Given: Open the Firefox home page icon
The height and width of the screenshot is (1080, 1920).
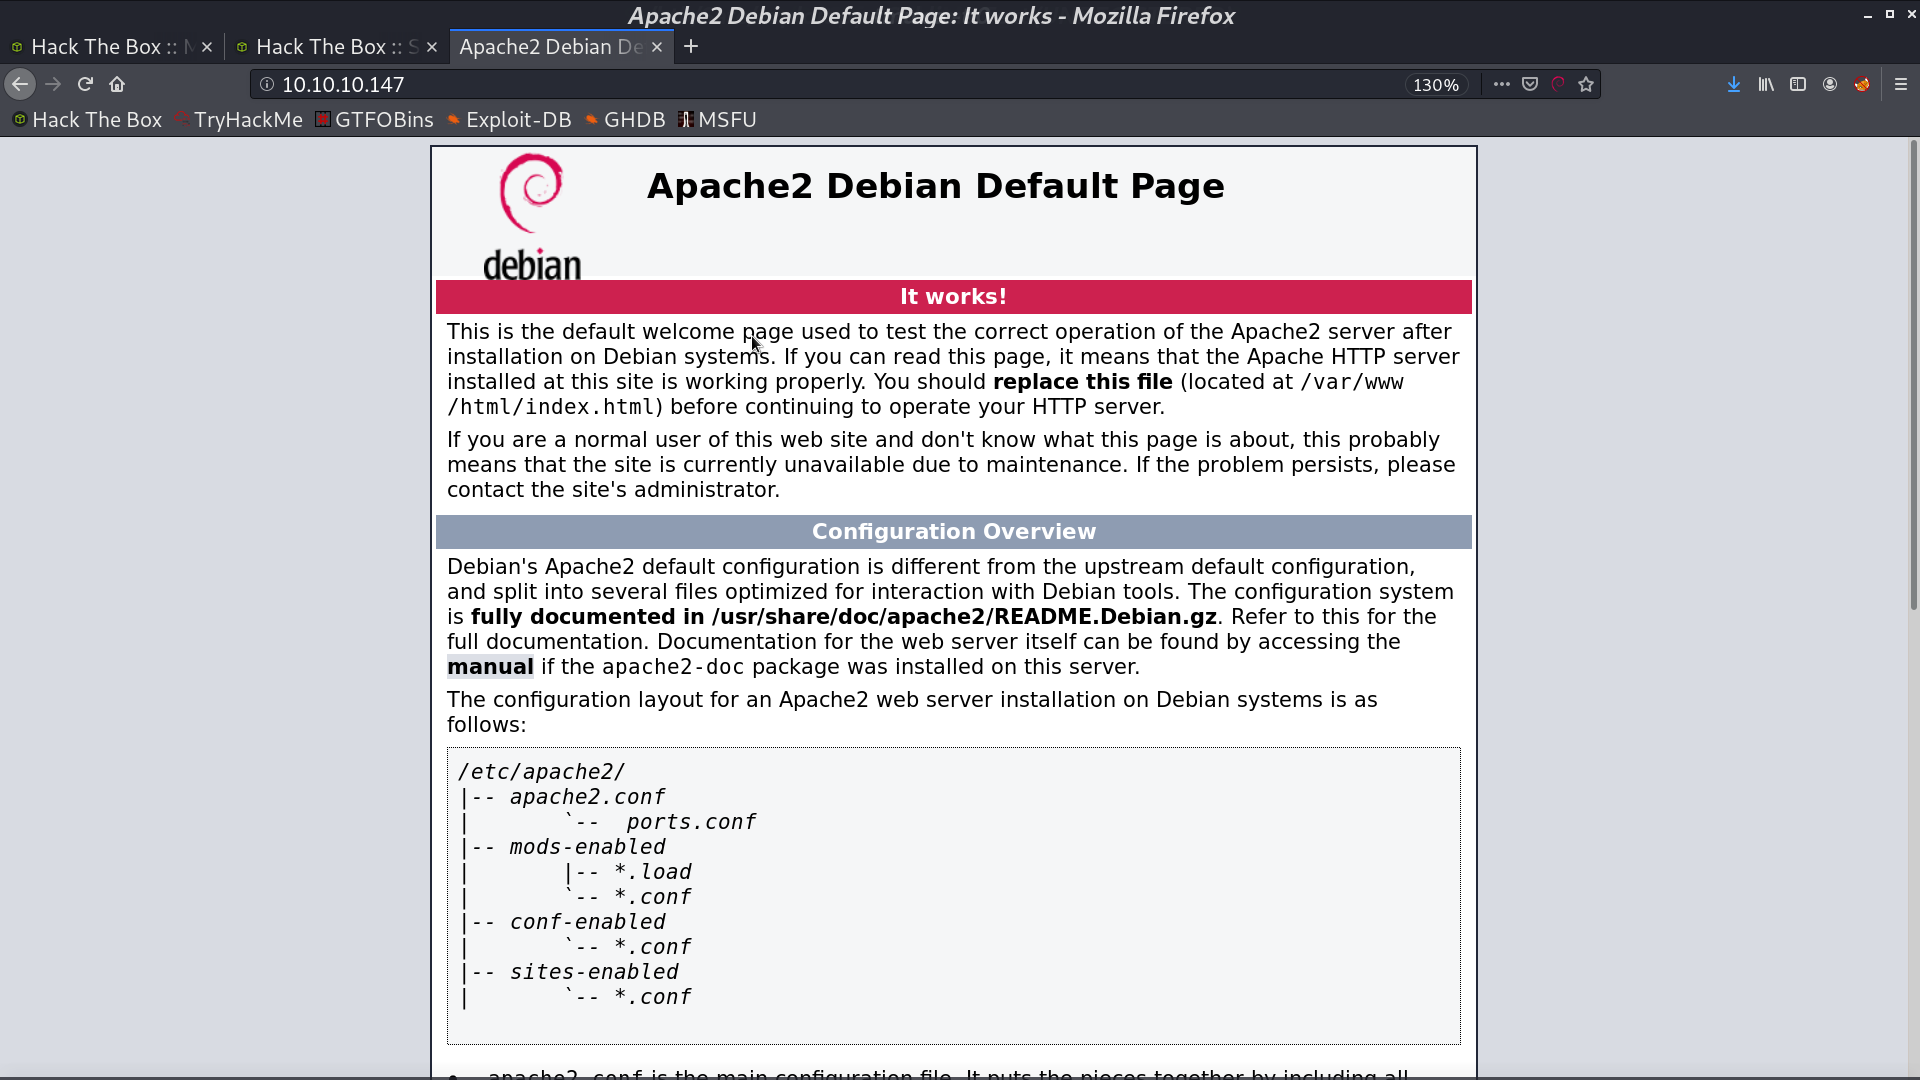Looking at the screenshot, I should pyautogui.click(x=117, y=85).
